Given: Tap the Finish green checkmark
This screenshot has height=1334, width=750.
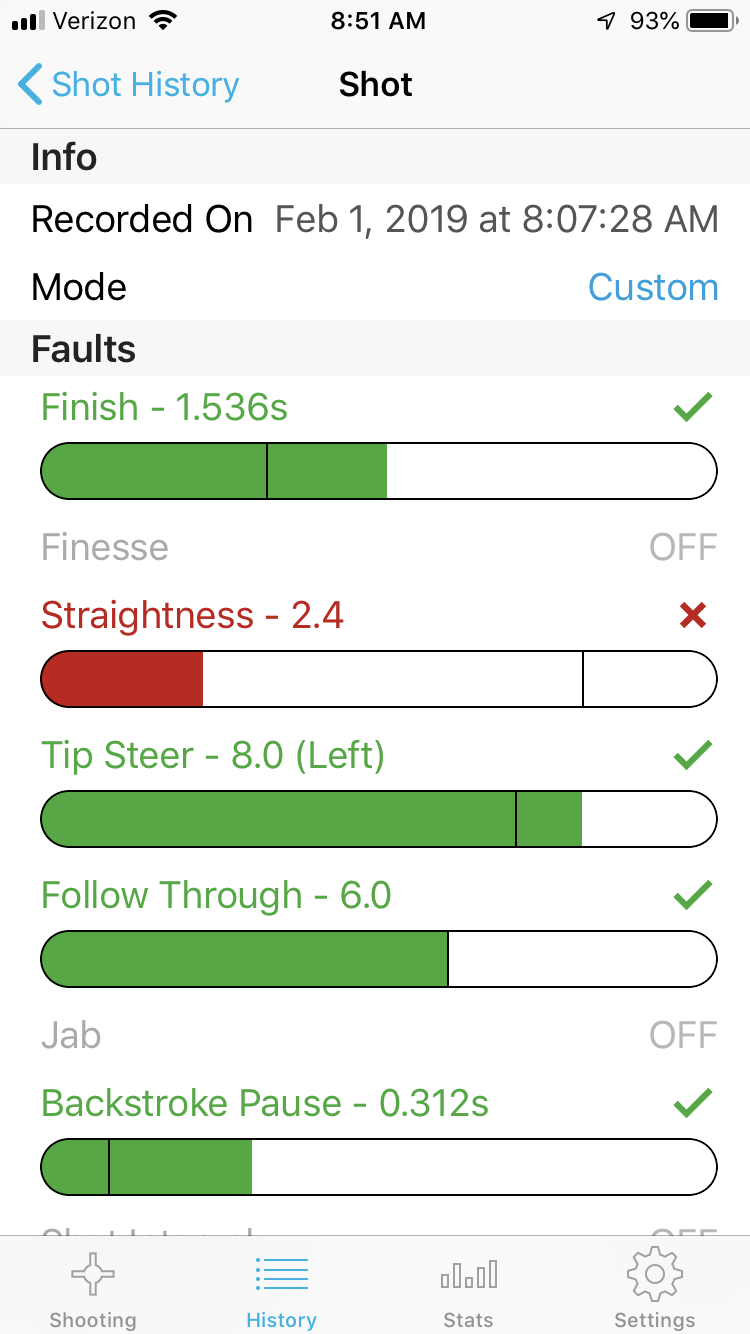Looking at the screenshot, I should pos(692,406).
